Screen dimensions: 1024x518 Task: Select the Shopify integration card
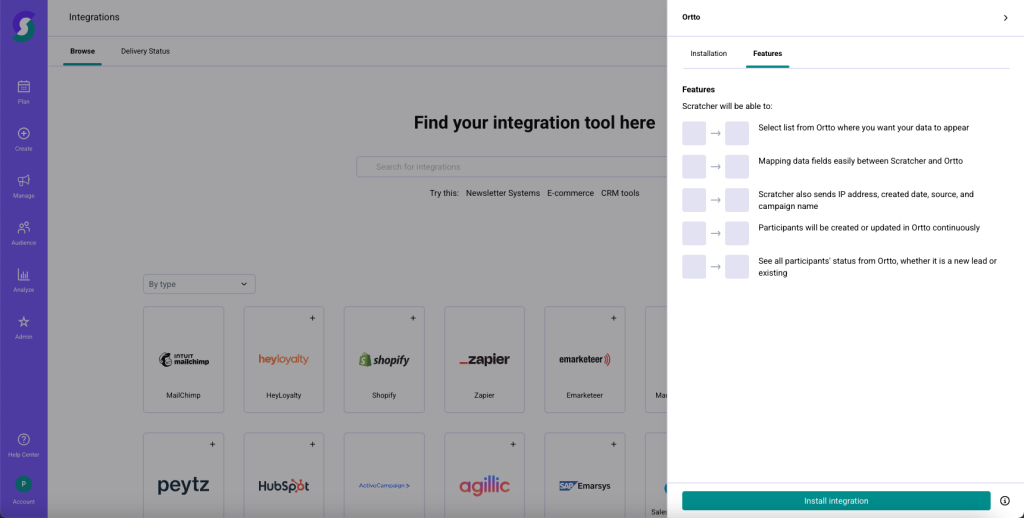(x=384, y=357)
